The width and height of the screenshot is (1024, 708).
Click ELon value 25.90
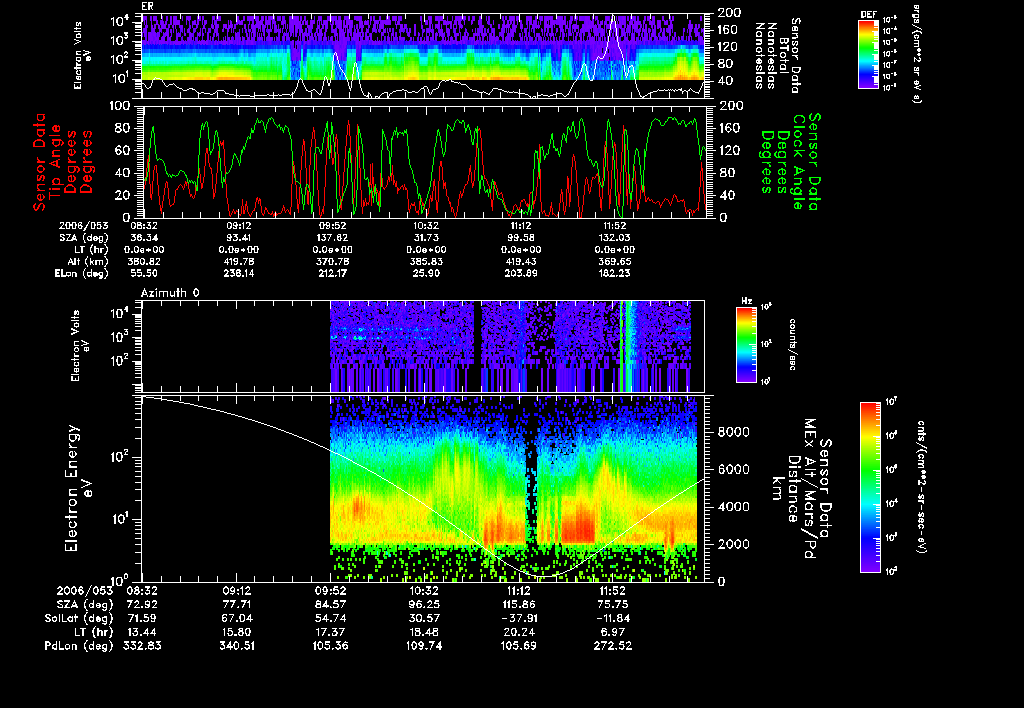(426, 273)
